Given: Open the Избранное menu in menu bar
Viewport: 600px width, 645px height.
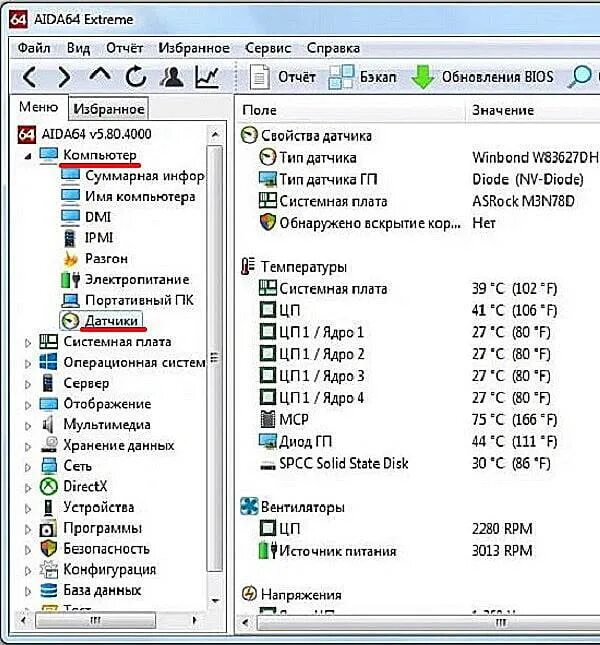Looking at the screenshot, I should point(194,48).
